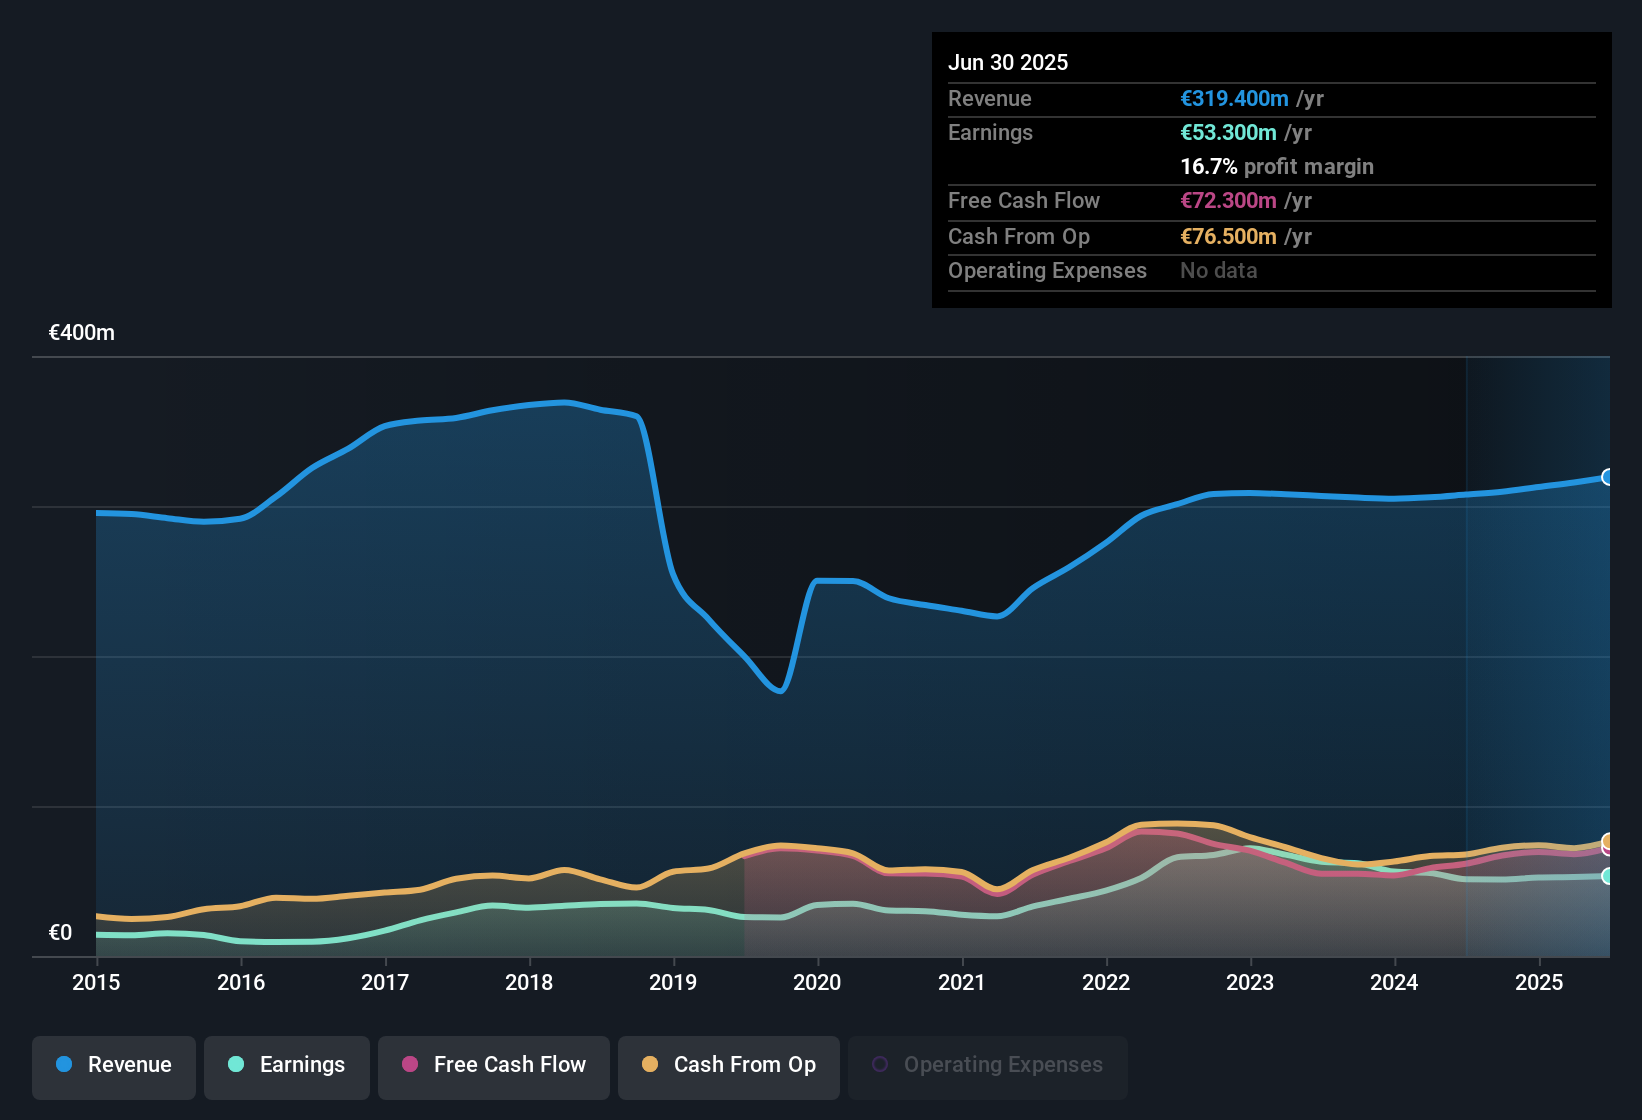Click the 2015 x-axis year label

click(x=96, y=983)
